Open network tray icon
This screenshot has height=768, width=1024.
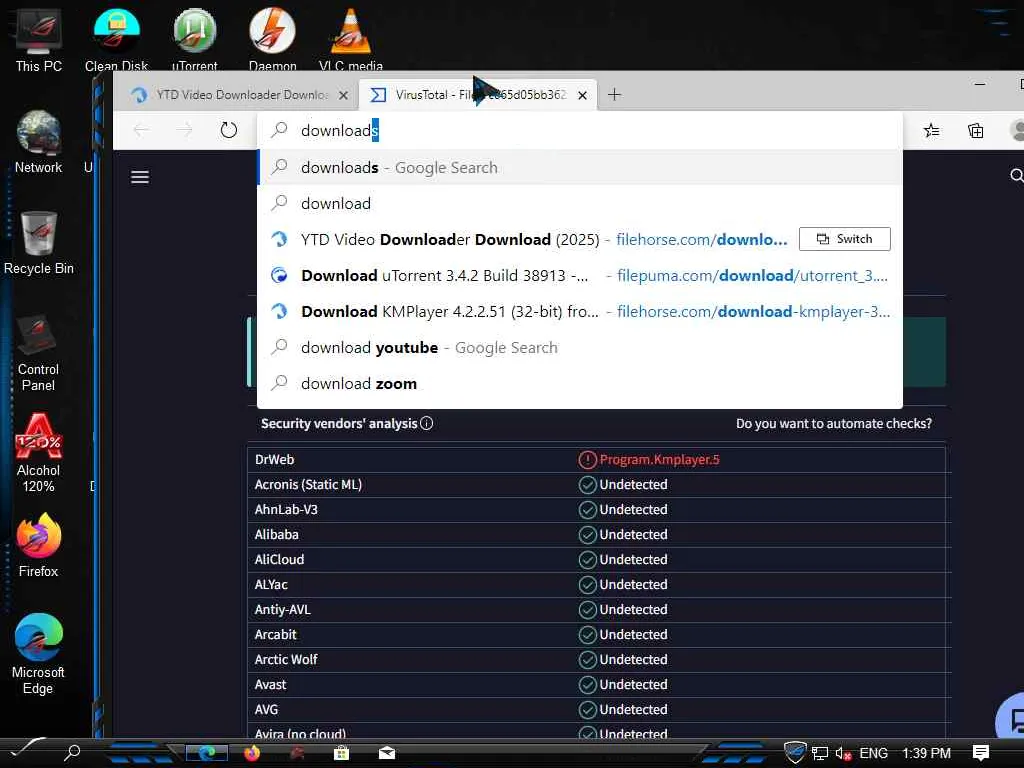pyautogui.click(x=820, y=754)
